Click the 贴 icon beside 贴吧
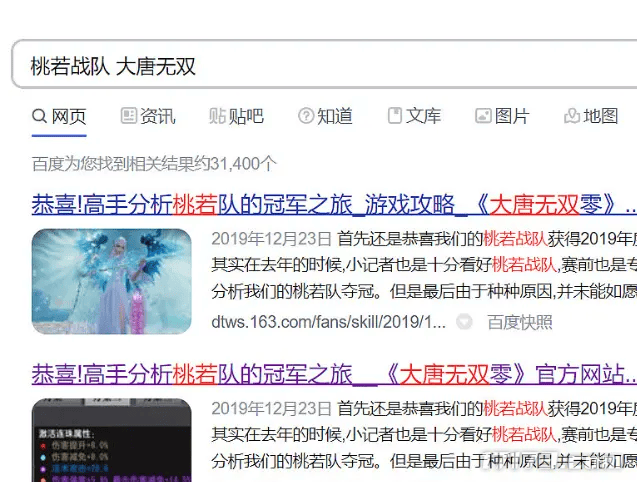This screenshot has height=482, width=637. [217, 116]
